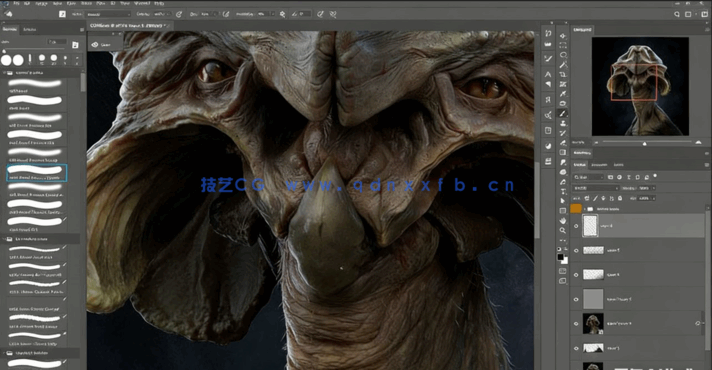Image resolution: width=712 pixels, height=370 pixels.
Task: Toggle eye icon in small floating panel over canvas
Action: click(x=95, y=44)
